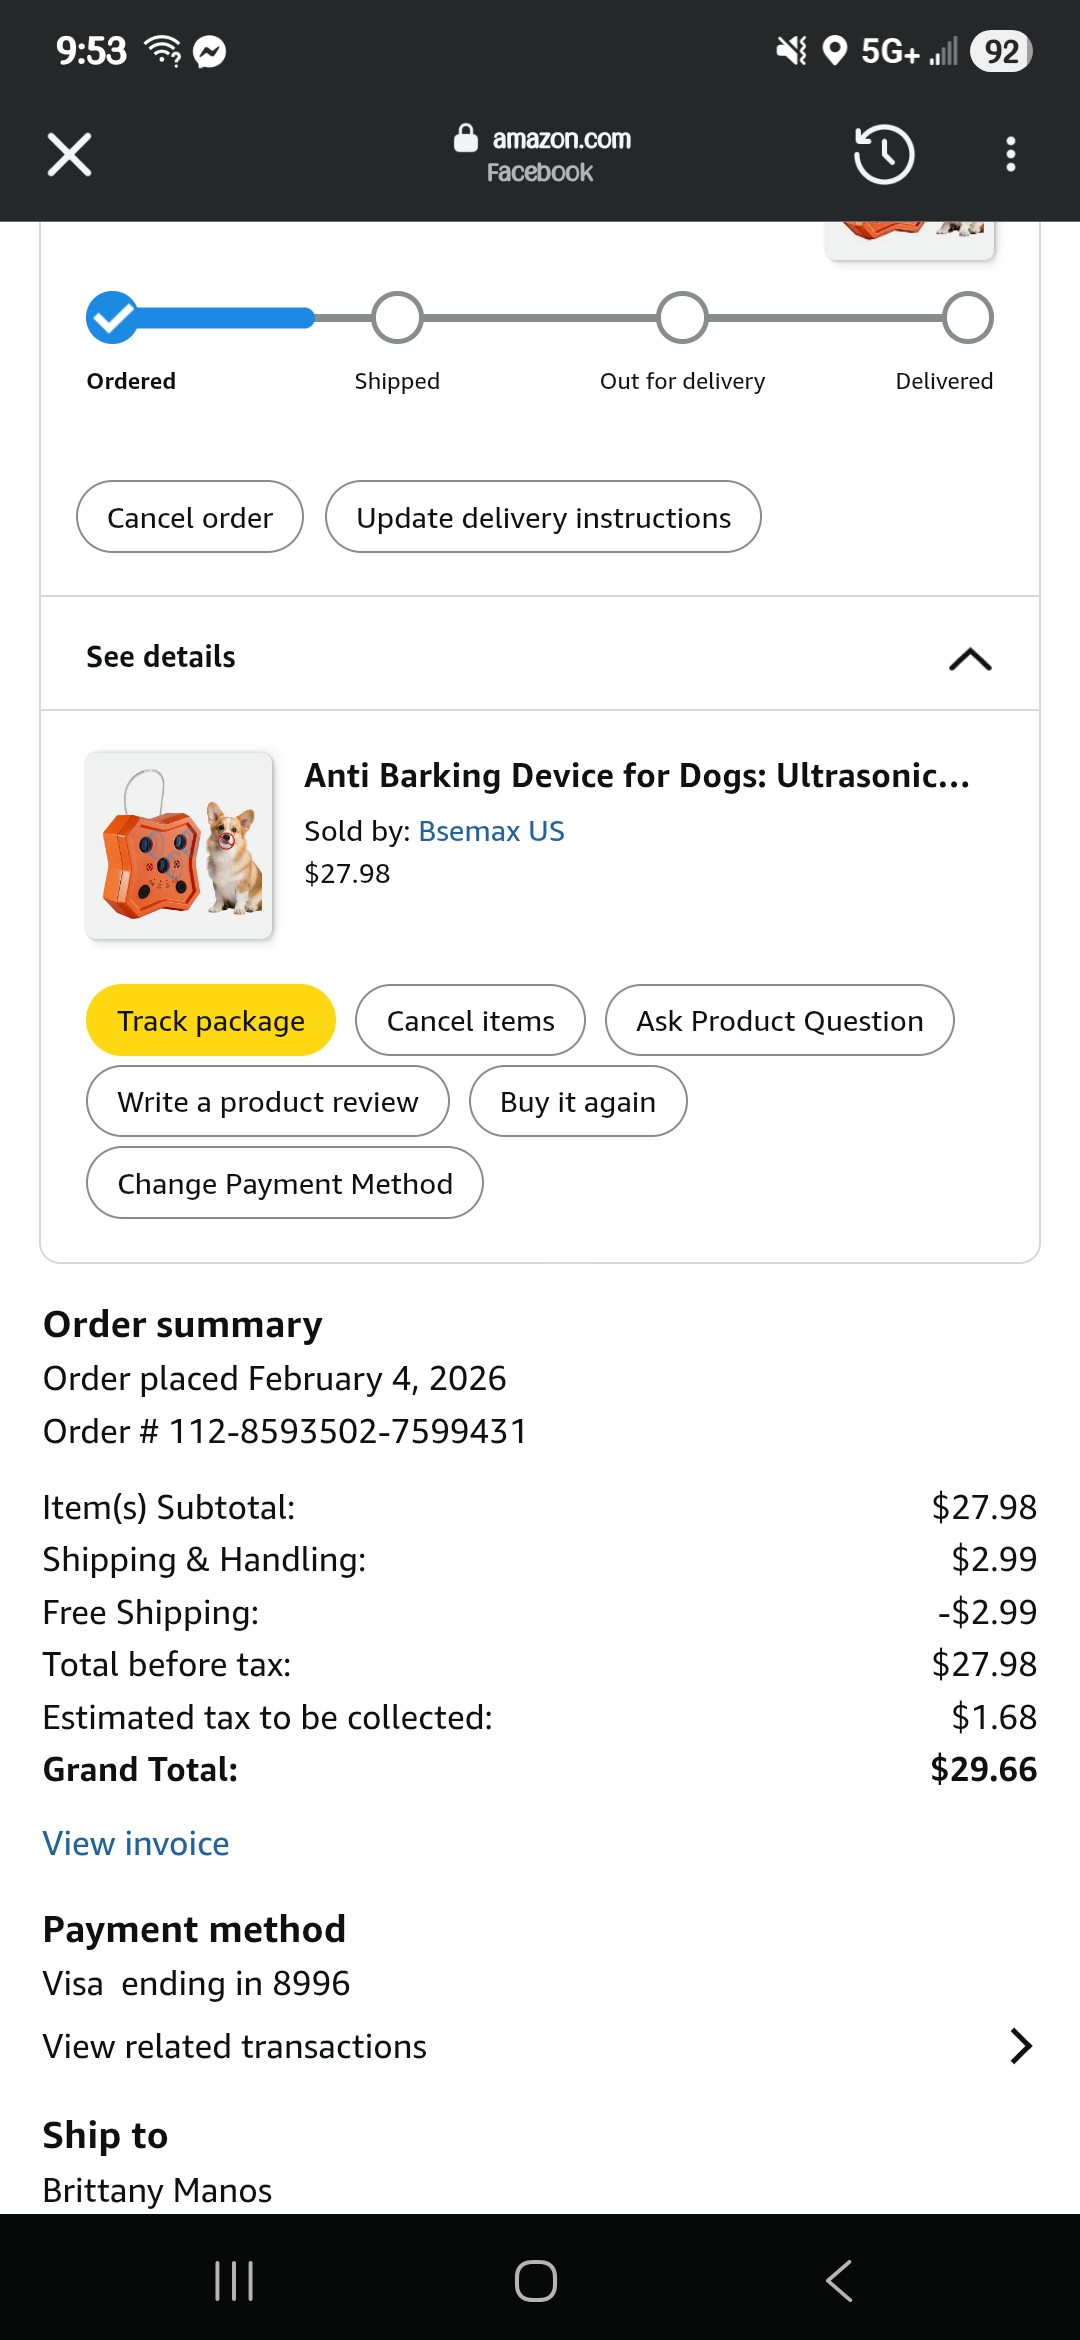Image resolution: width=1080 pixels, height=2340 pixels.
Task: Tap the Bsemax US seller link
Action: 491,831
